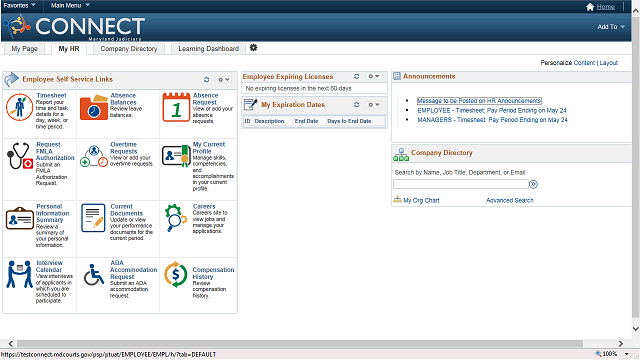This screenshot has width=640, height=360.
Task: Refresh the Employee Self Service Links pagelet
Action: pyautogui.click(x=207, y=80)
